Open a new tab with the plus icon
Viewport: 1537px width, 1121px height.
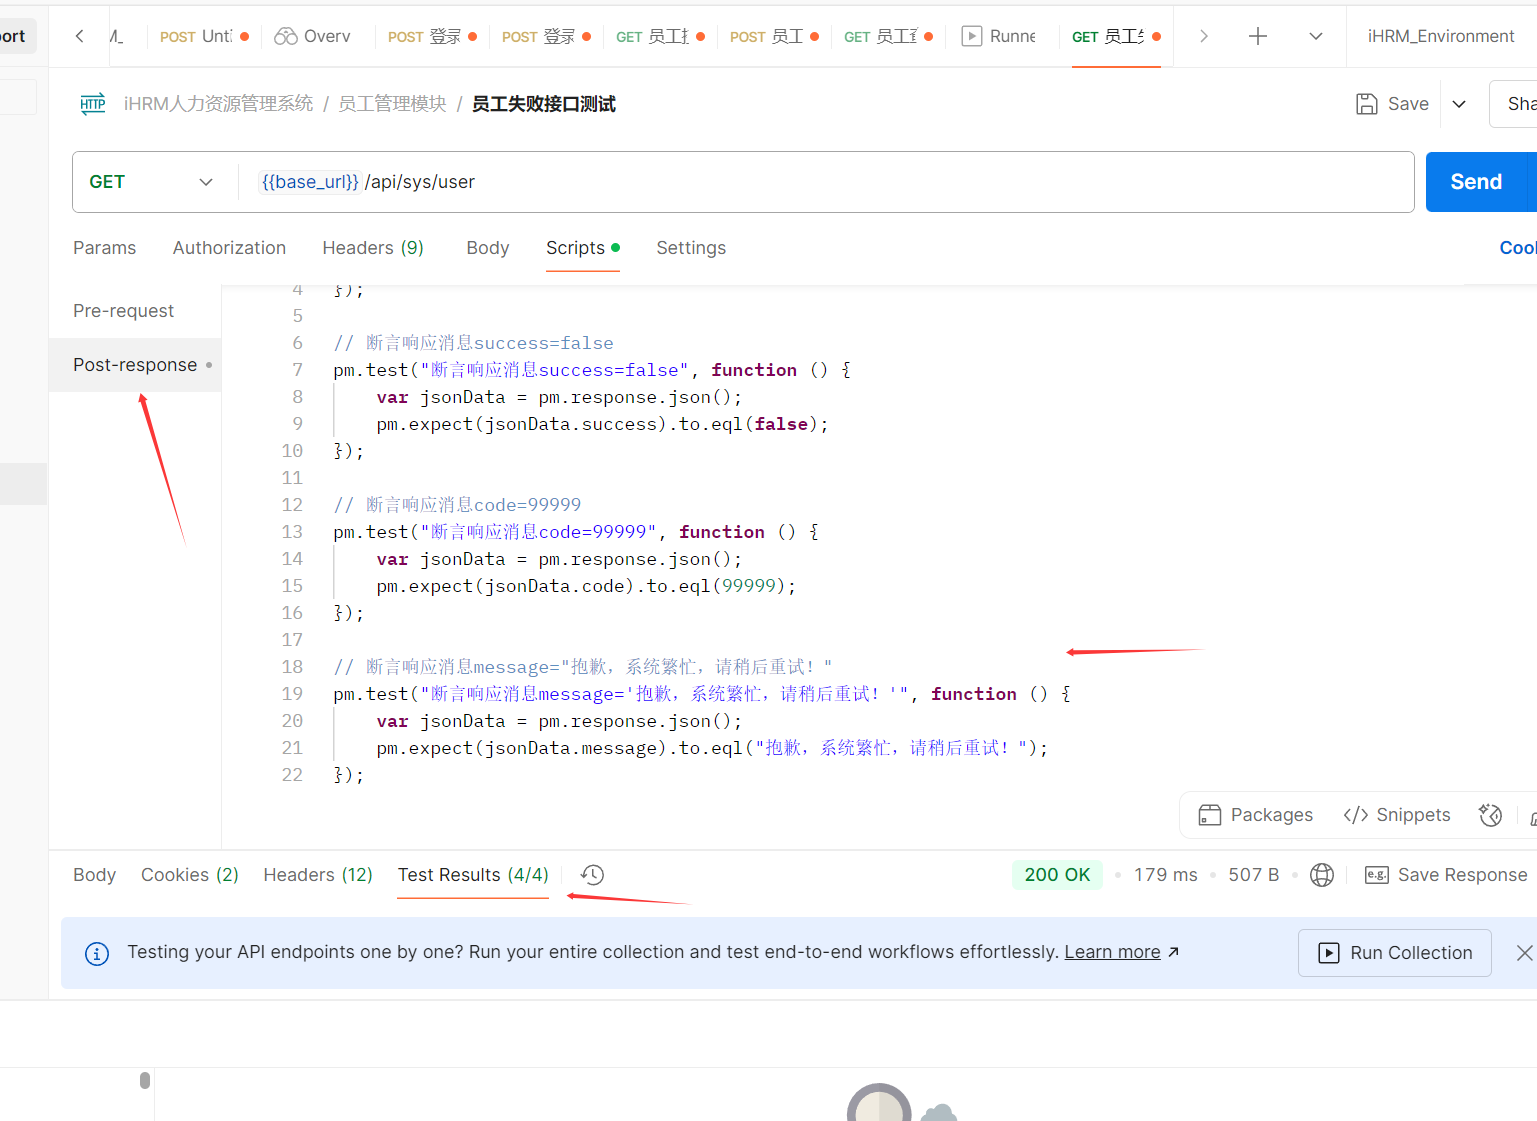1258,36
